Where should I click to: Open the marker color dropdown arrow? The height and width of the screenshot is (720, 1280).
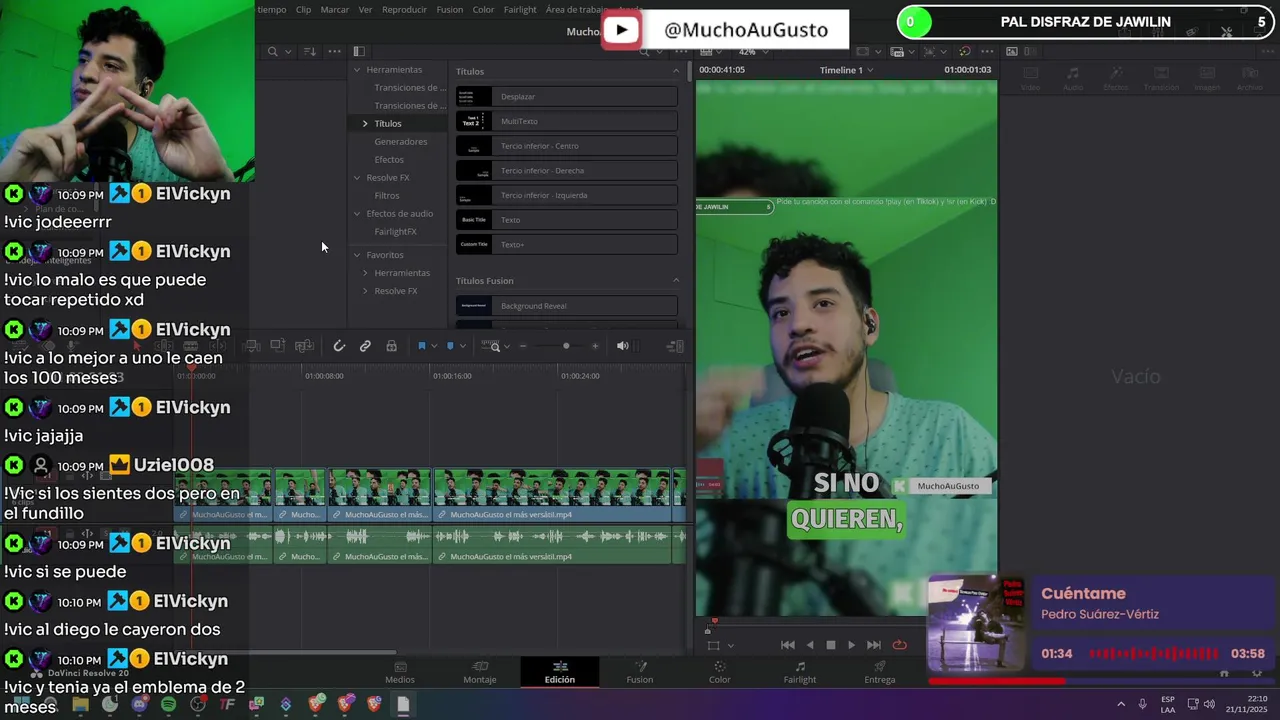[x=462, y=346]
